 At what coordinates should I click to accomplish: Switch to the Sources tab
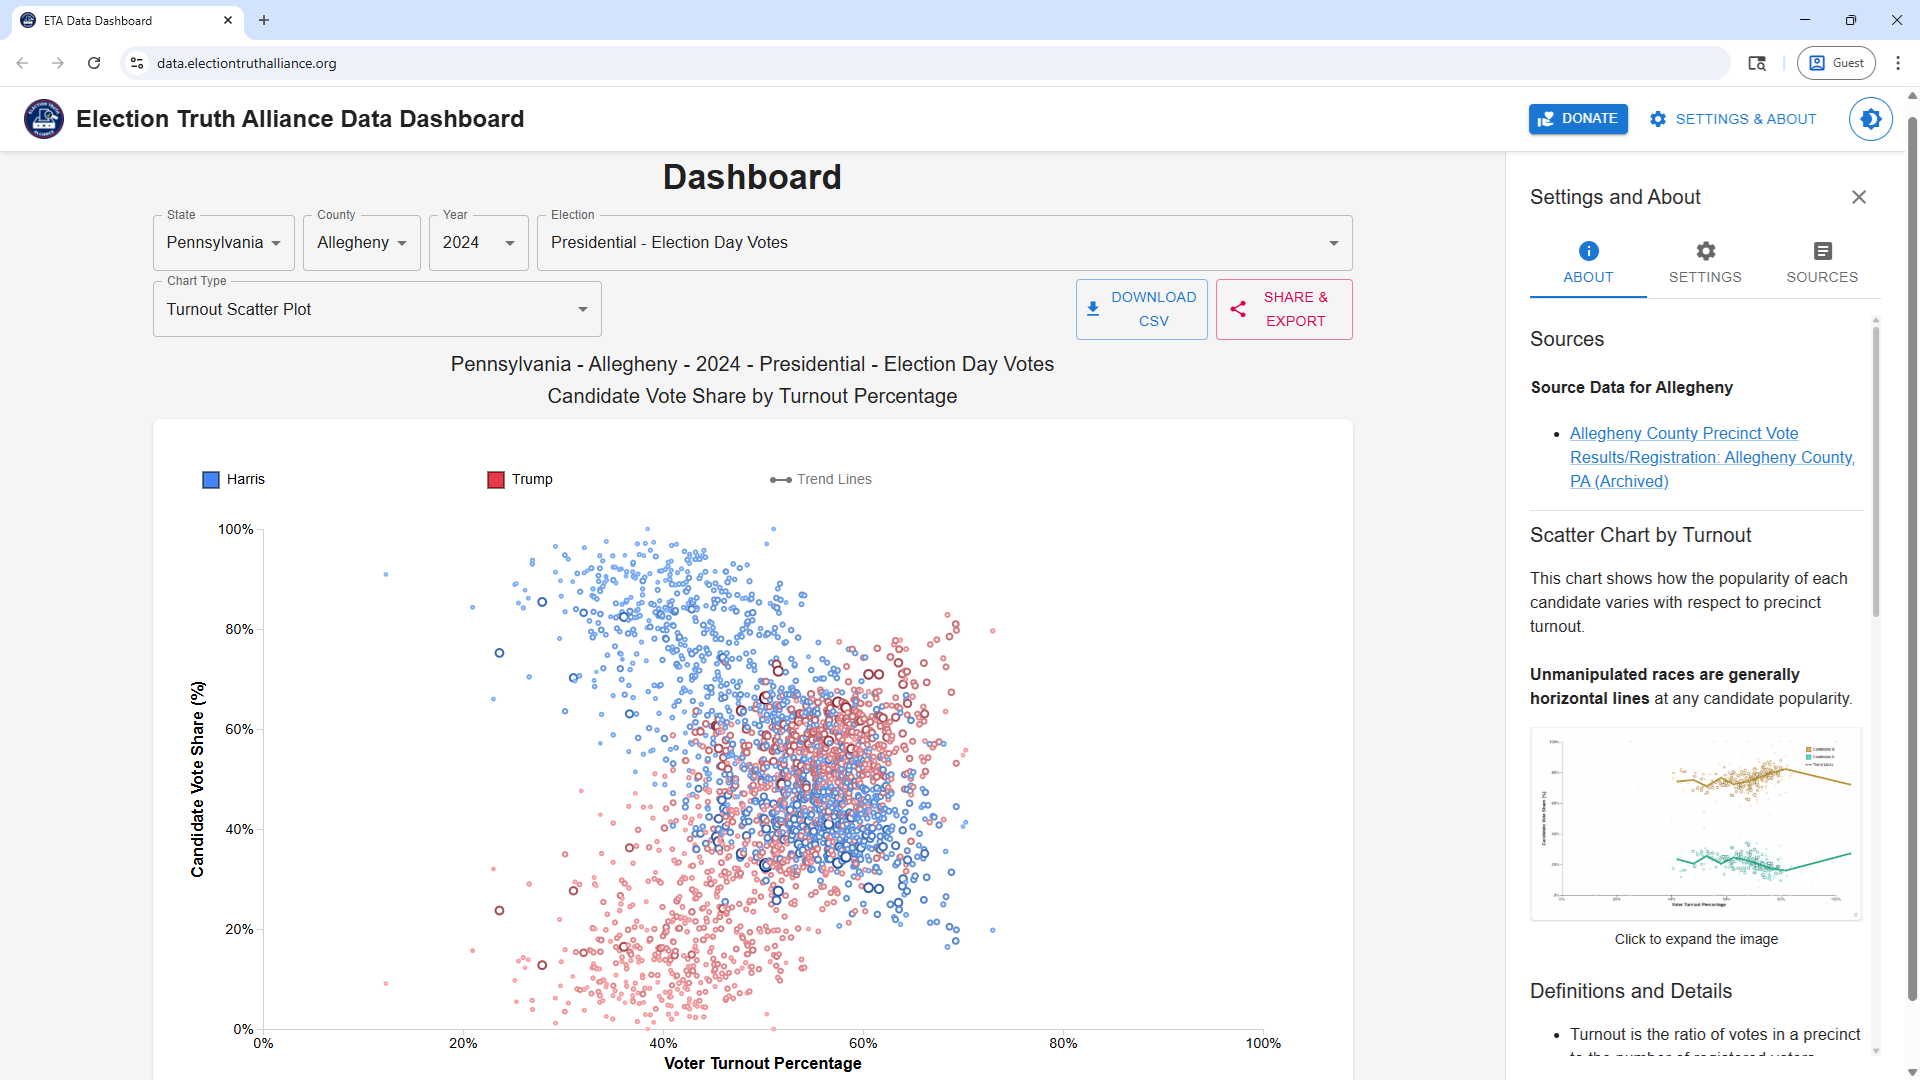click(1821, 262)
